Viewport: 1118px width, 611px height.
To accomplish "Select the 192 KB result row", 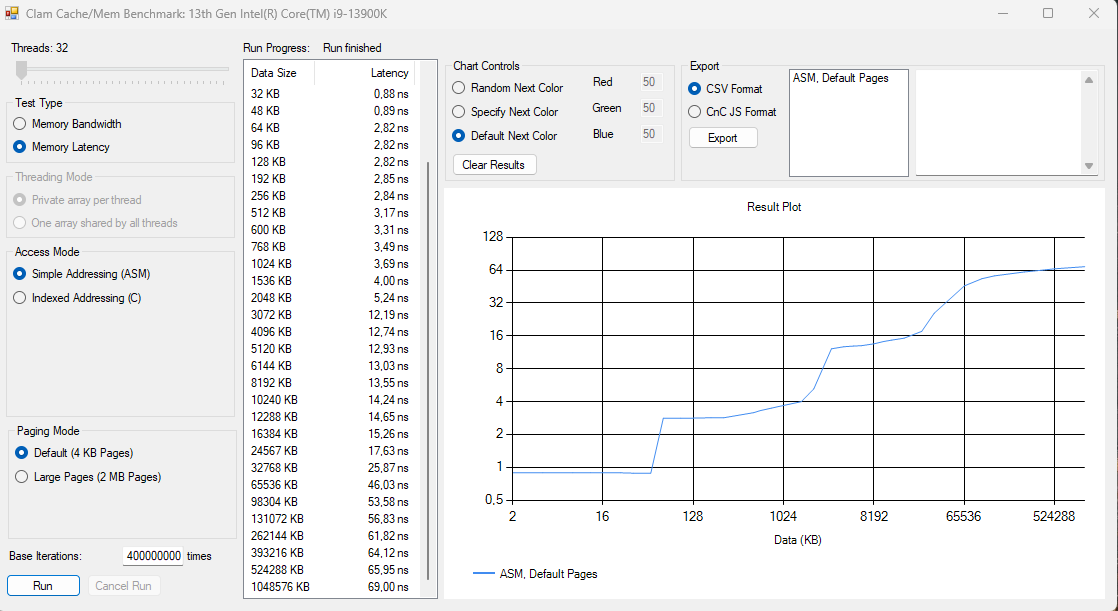I will (x=330, y=179).
